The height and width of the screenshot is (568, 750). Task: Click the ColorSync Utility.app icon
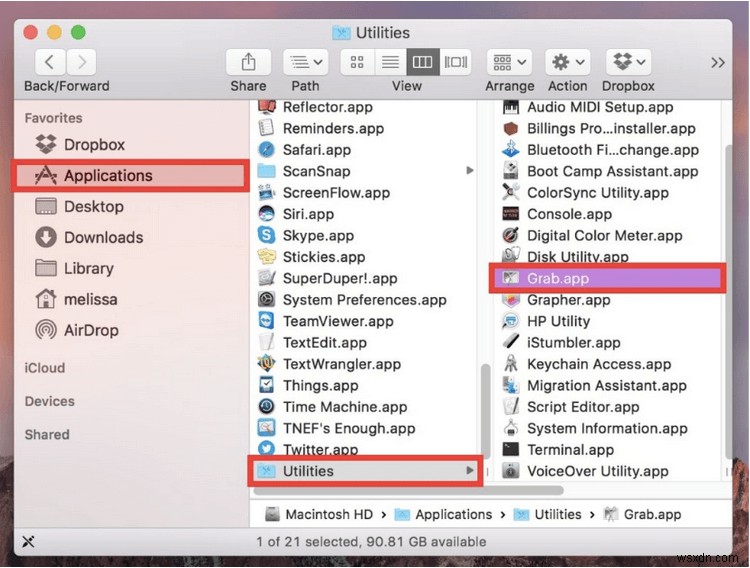[510, 193]
